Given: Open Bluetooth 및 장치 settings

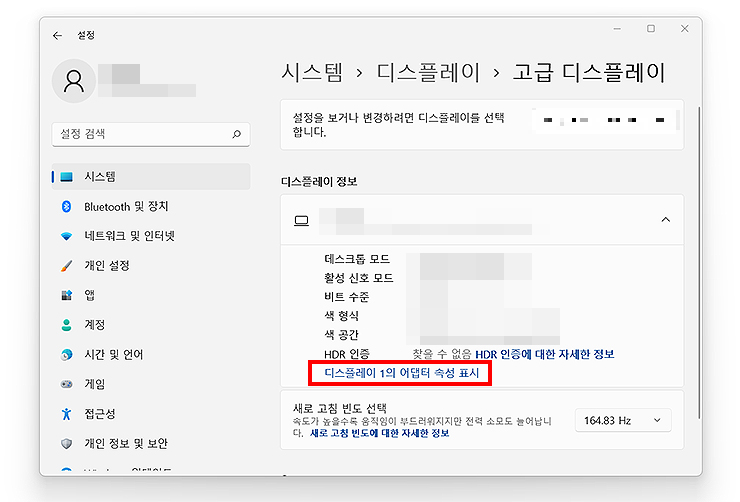Looking at the screenshot, I should coord(126,207).
